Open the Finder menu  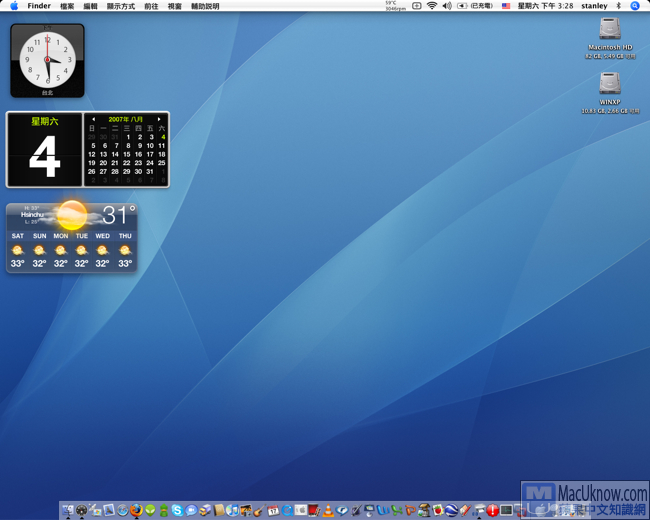pos(39,6)
